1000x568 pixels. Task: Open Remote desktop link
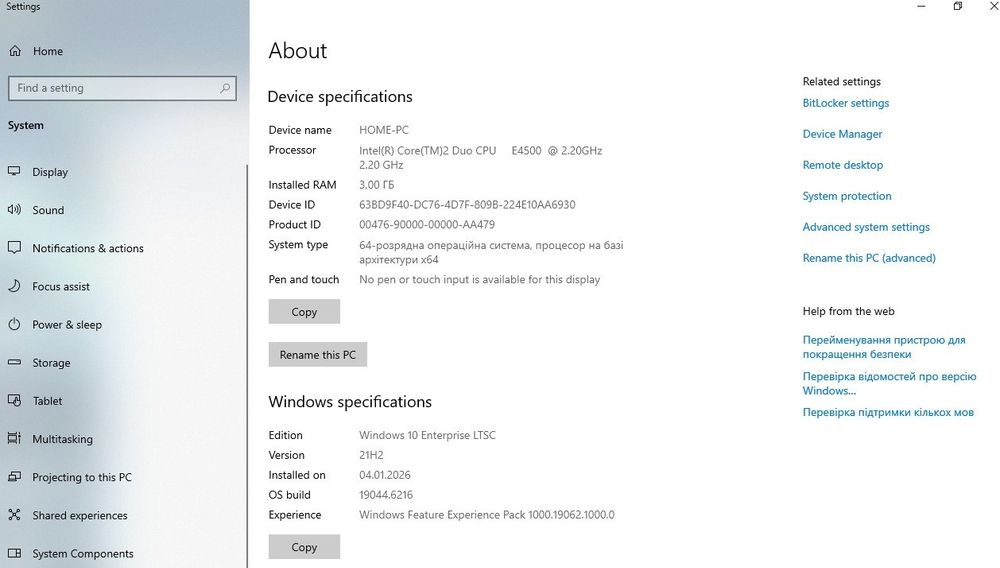(842, 165)
